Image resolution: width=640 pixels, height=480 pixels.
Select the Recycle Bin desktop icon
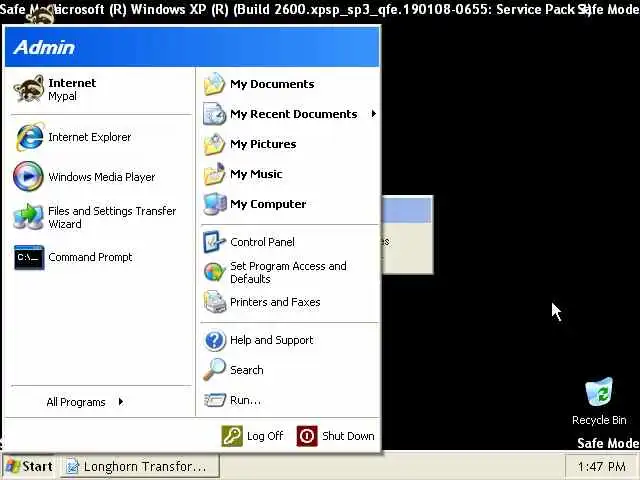(x=599, y=392)
